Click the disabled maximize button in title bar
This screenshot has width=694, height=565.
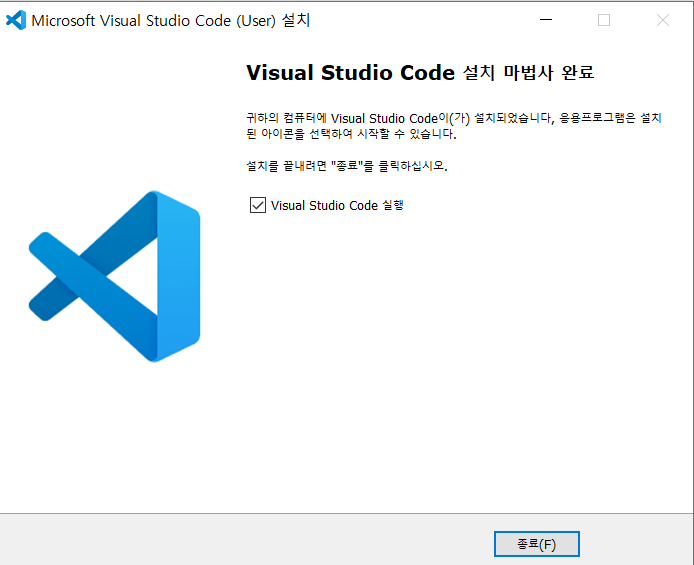point(604,20)
